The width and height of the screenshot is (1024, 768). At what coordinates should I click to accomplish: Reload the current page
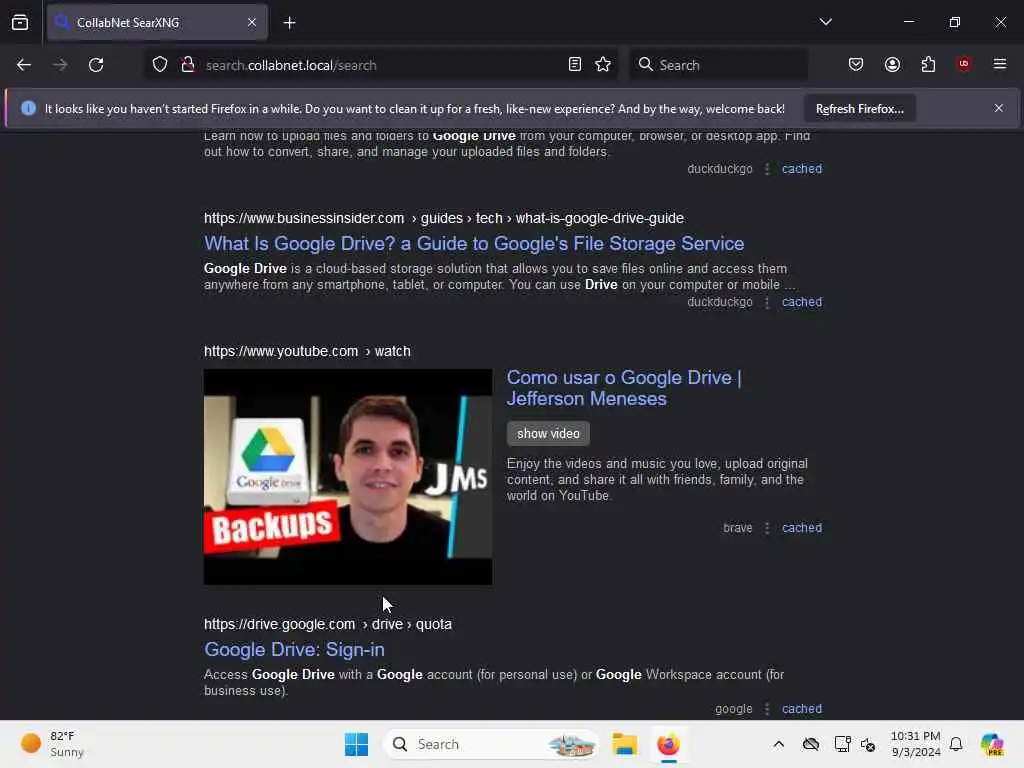click(x=96, y=65)
